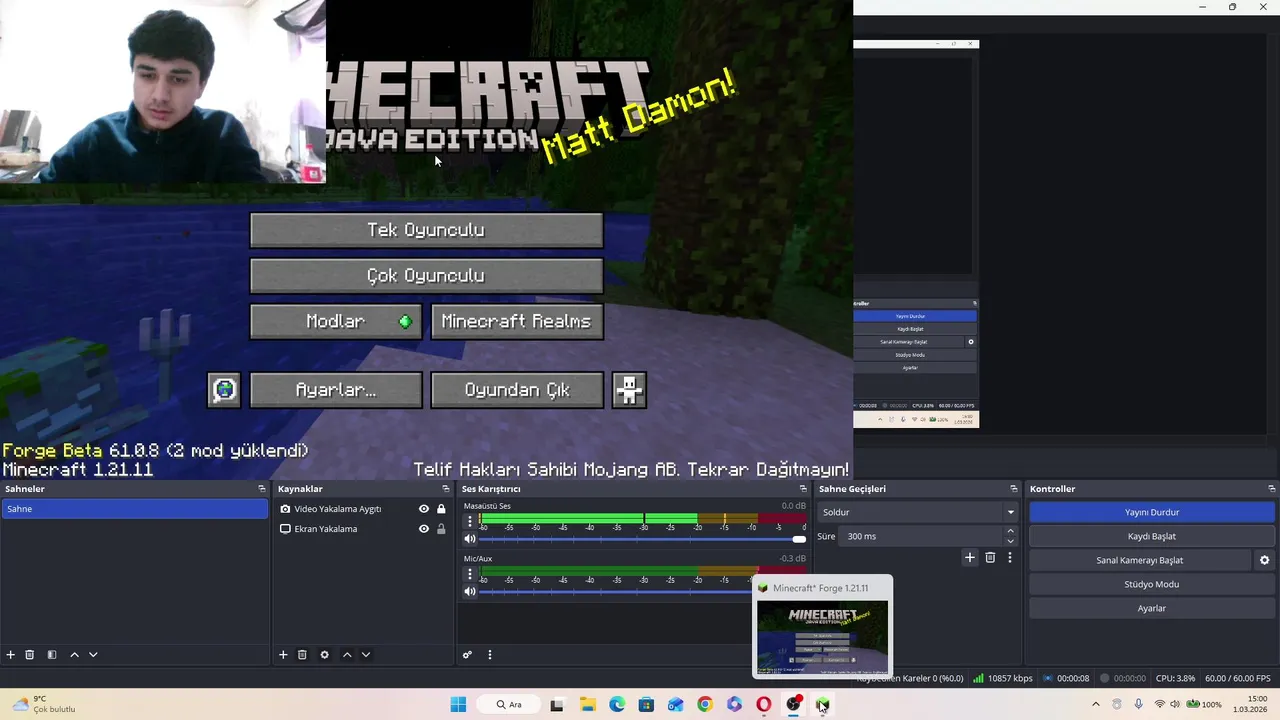Viewport: 1280px width, 720px height.
Task: Open OBS Studio from the taskbar
Action: click(x=794, y=705)
